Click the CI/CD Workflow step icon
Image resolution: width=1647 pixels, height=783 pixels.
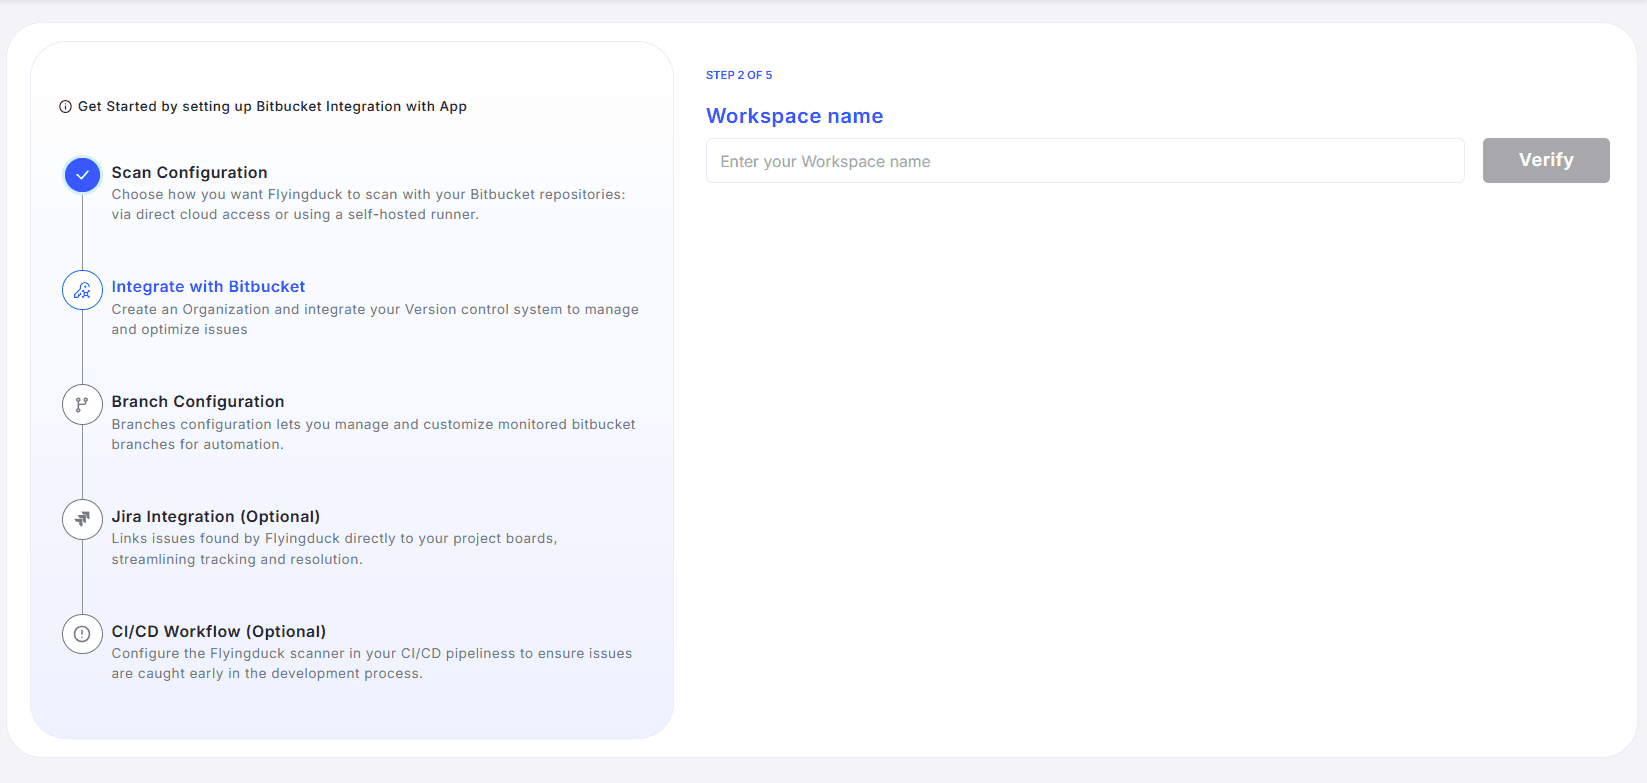[x=82, y=634]
